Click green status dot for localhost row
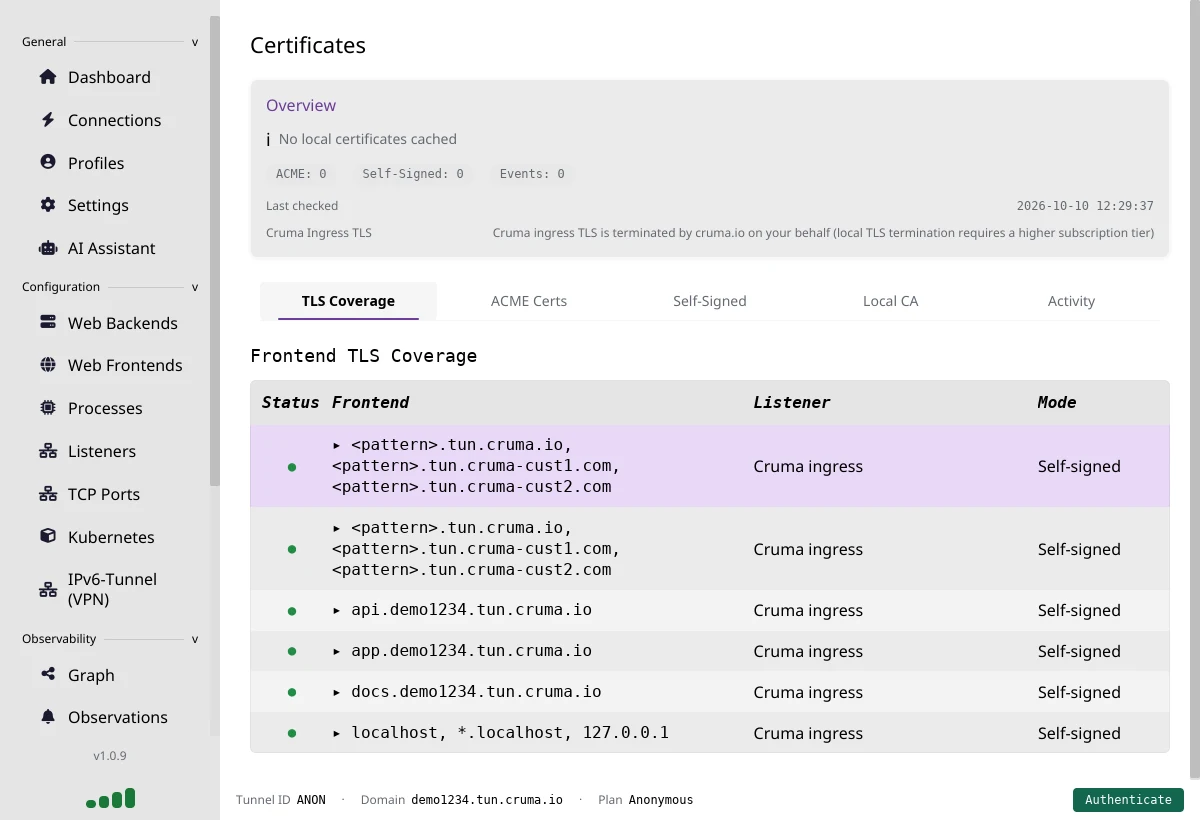1200x820 pixels. tap(292, 733)
